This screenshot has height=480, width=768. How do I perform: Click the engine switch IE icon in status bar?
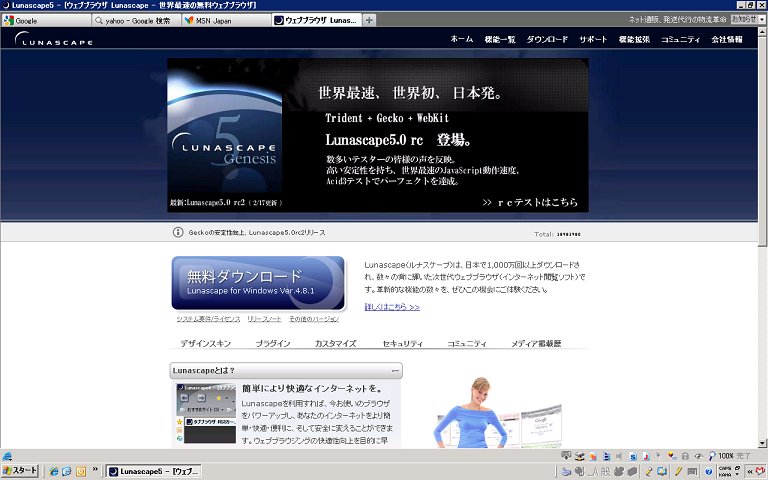tap(7, 456)
